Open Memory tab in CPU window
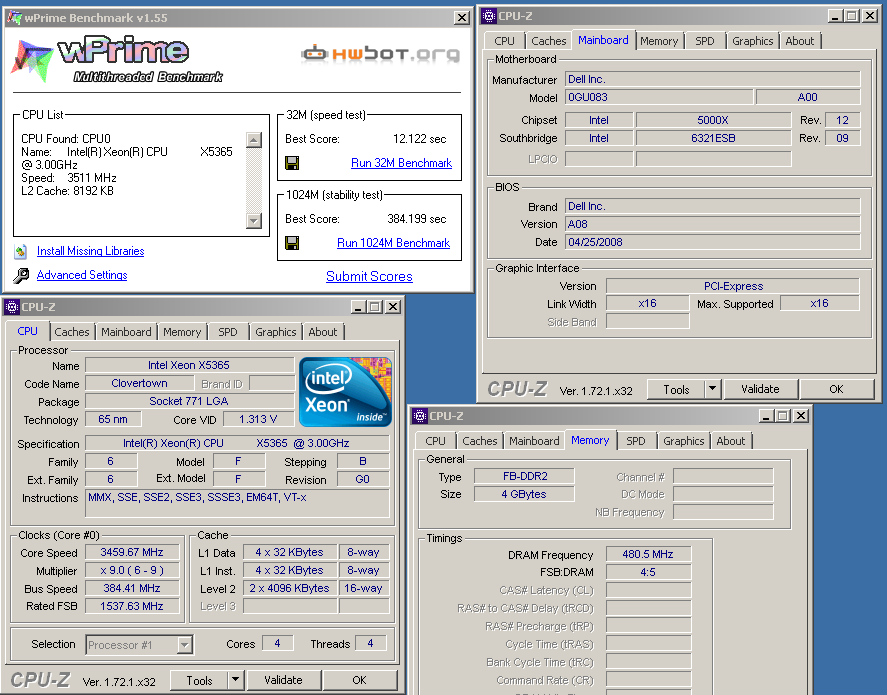This screenshot has height=695, width=887. 182,332
